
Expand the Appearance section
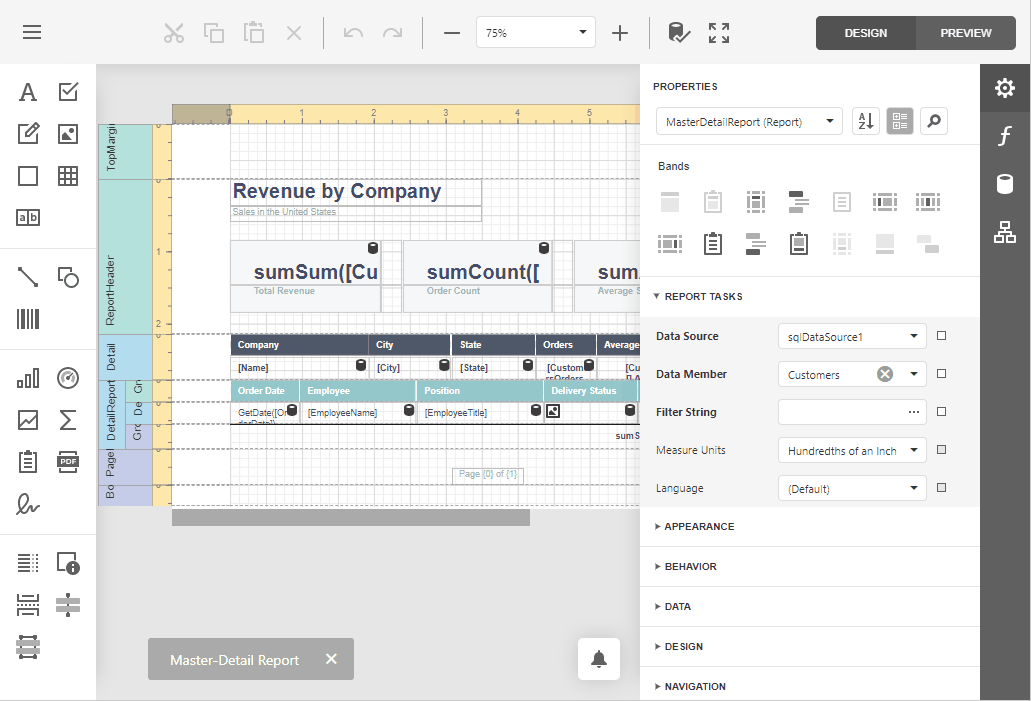click(699, 526)
